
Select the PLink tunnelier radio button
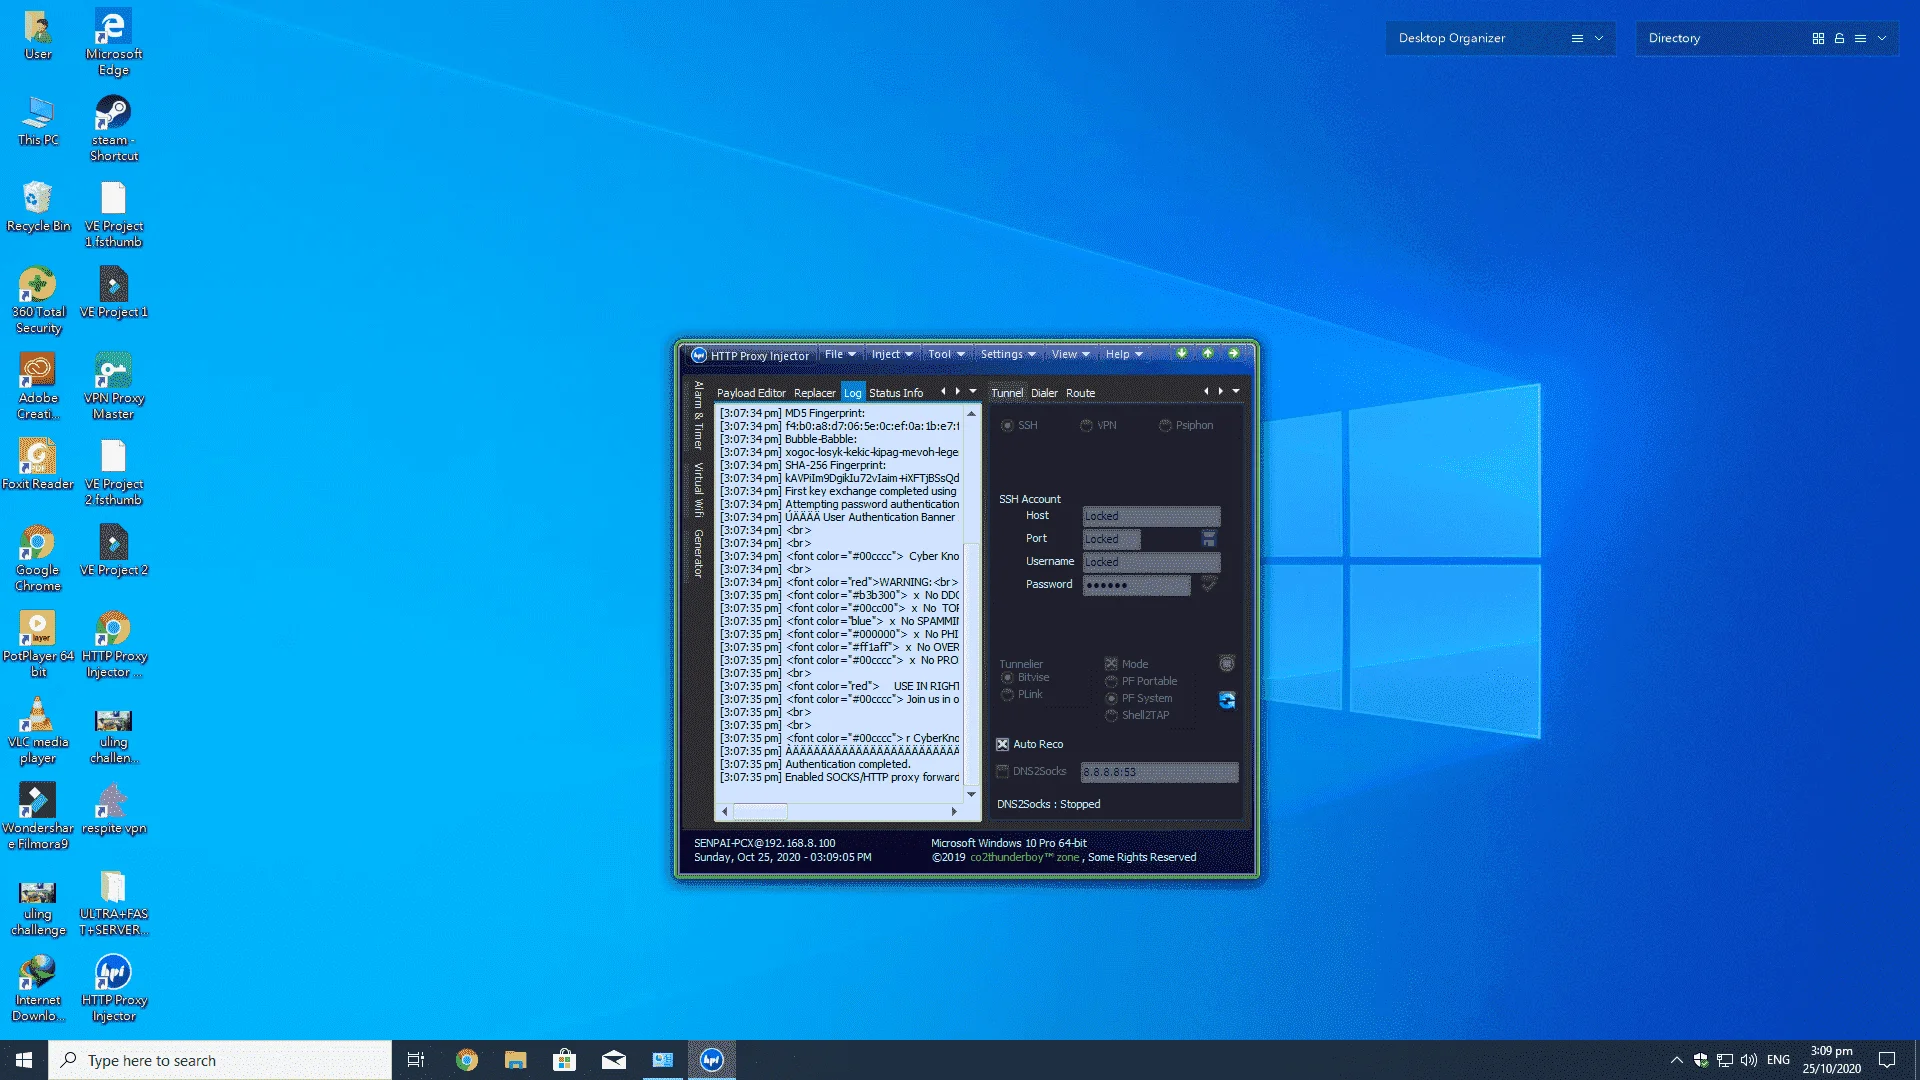click(1007, 695)
